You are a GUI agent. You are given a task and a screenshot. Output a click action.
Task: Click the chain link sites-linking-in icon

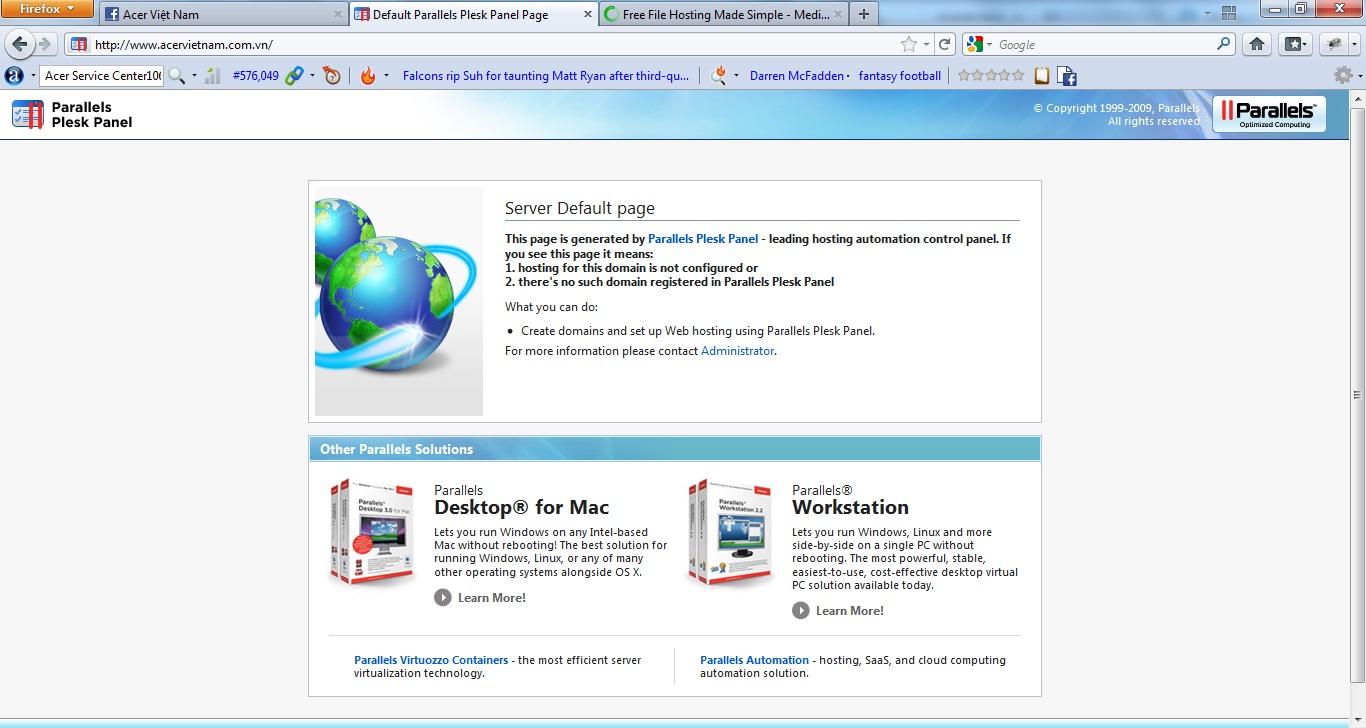[294, 76]
